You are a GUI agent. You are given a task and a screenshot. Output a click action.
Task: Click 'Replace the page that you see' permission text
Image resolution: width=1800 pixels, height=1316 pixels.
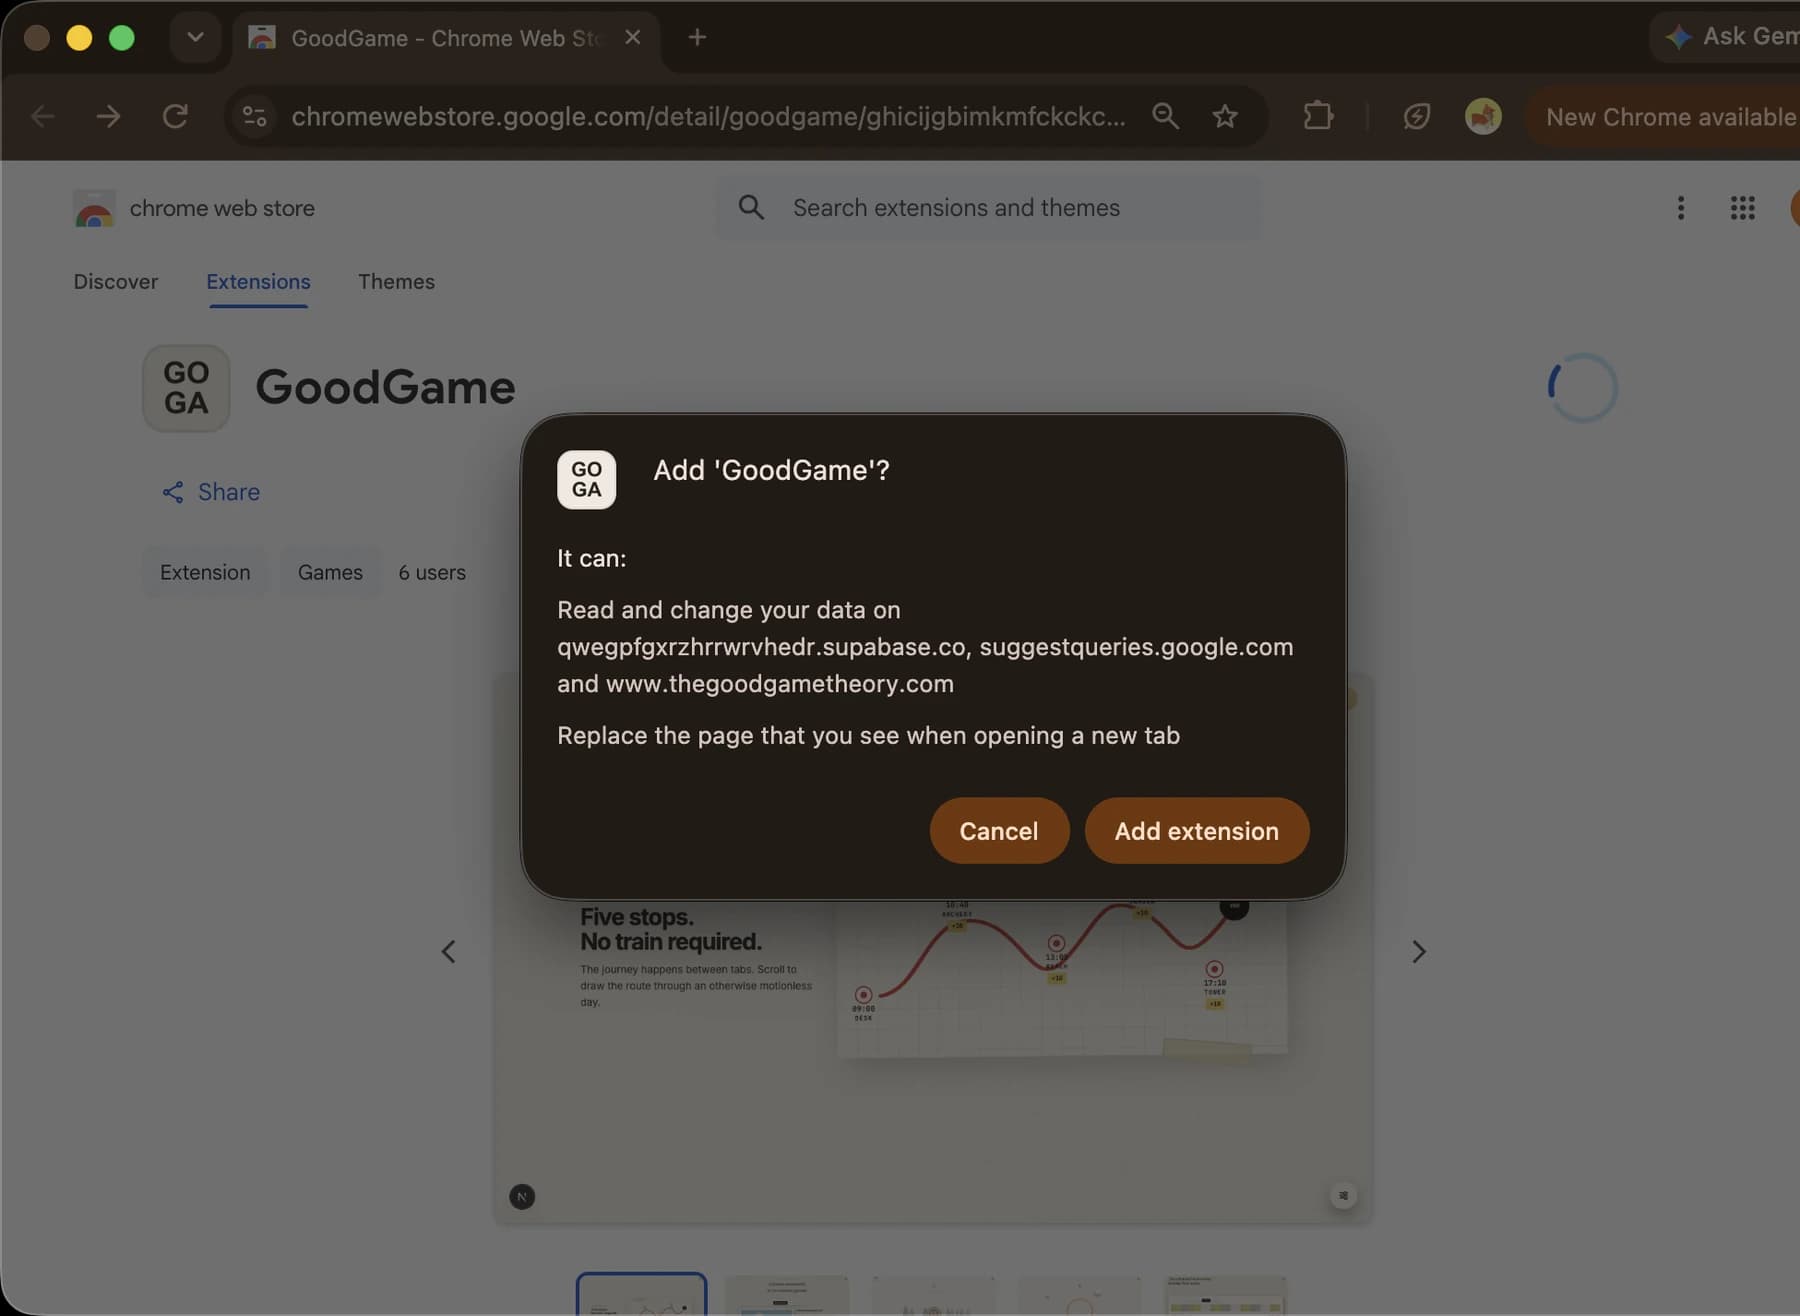pyautogui.click(x=868, y=736)
